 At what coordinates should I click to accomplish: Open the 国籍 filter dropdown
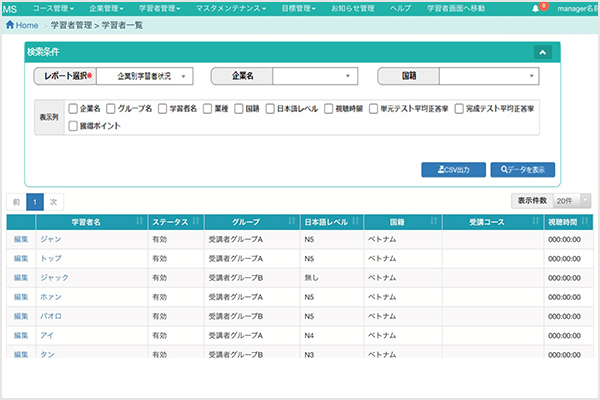pos(488,75)
